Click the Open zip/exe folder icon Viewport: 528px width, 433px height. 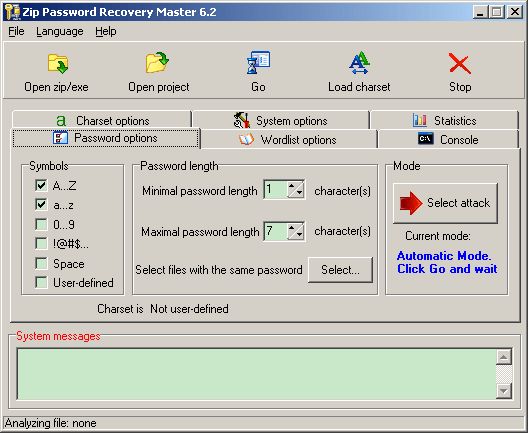coord(58,63)
